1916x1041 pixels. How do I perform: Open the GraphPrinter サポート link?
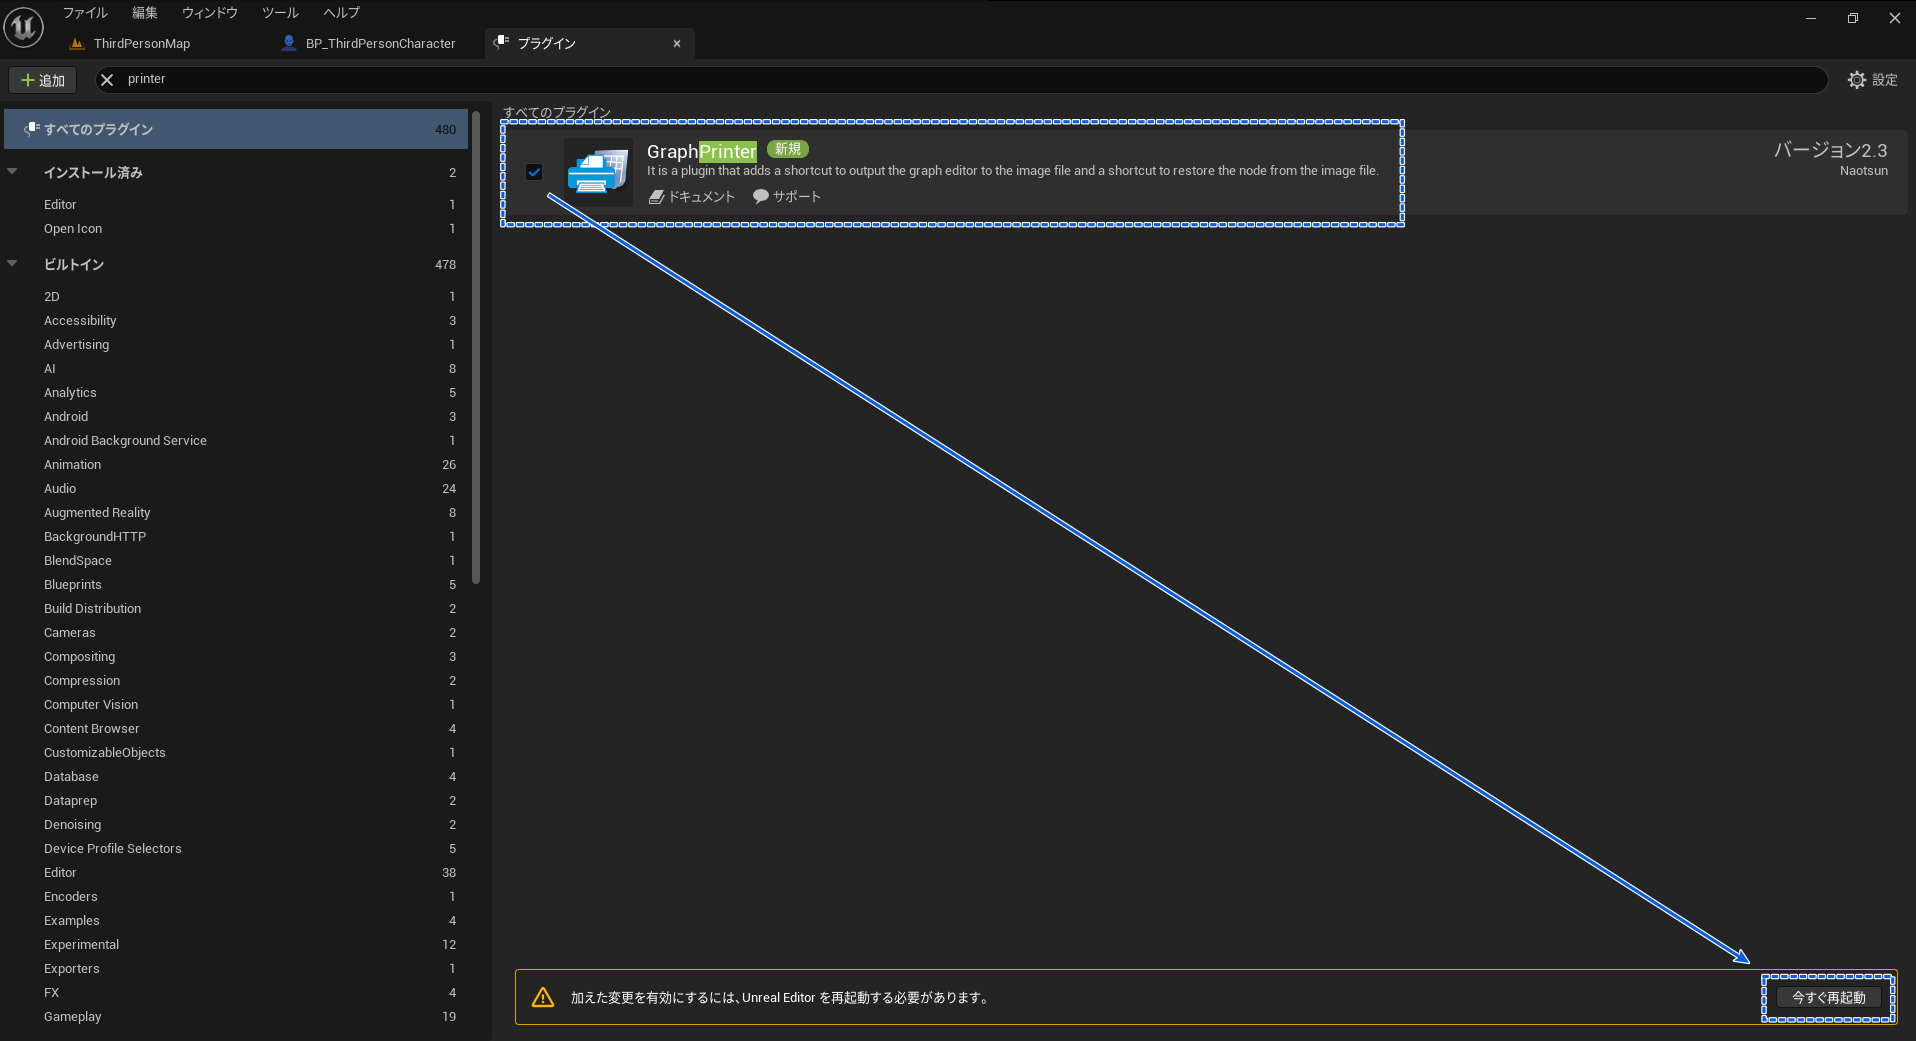787,197
